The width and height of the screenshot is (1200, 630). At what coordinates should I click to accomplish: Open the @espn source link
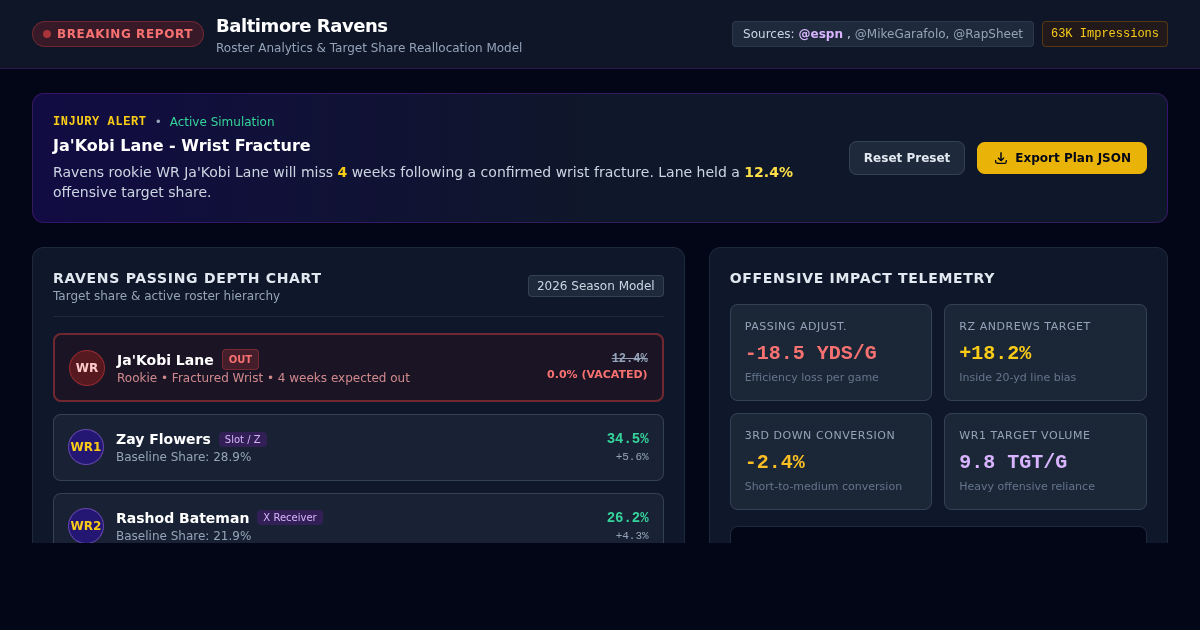[x=820, y=34]
